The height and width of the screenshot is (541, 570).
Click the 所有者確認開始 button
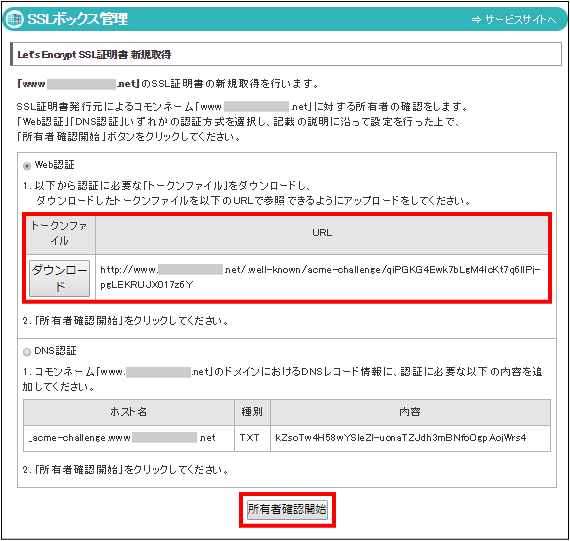[x=287, y=509]
